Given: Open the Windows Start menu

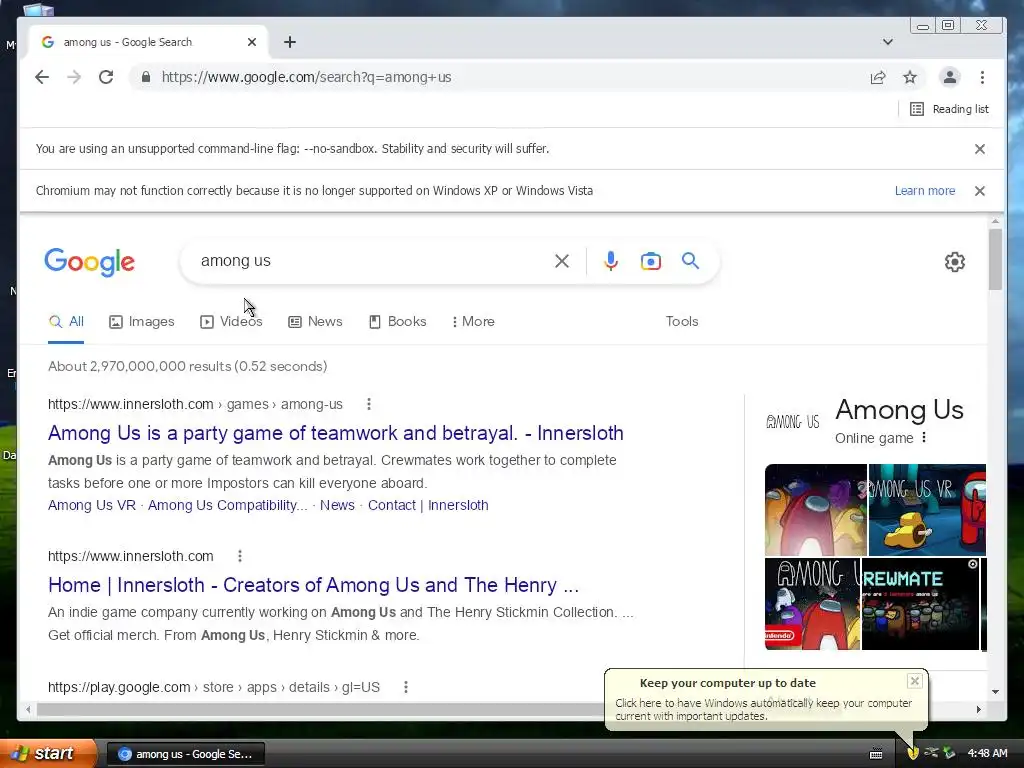Looking at the screenshot, I should coord(47,753).
